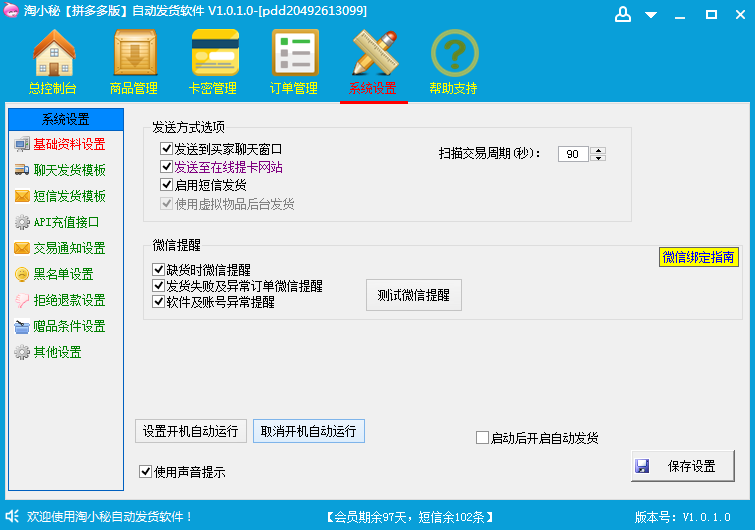Click the 短信发货模板 envelope icon
755x530 pixels.
(22, 196)
